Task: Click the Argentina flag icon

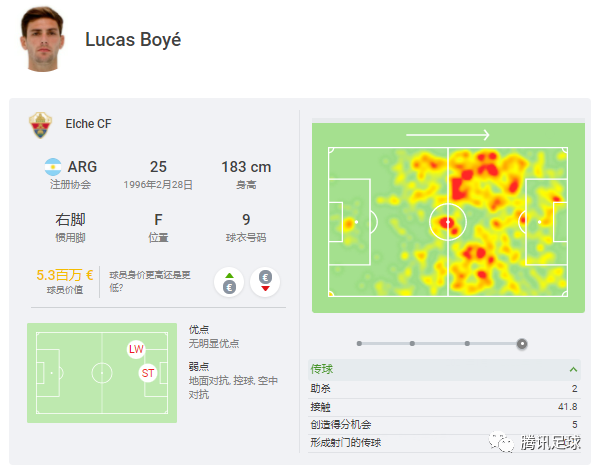Action: (x=53, y=167)
